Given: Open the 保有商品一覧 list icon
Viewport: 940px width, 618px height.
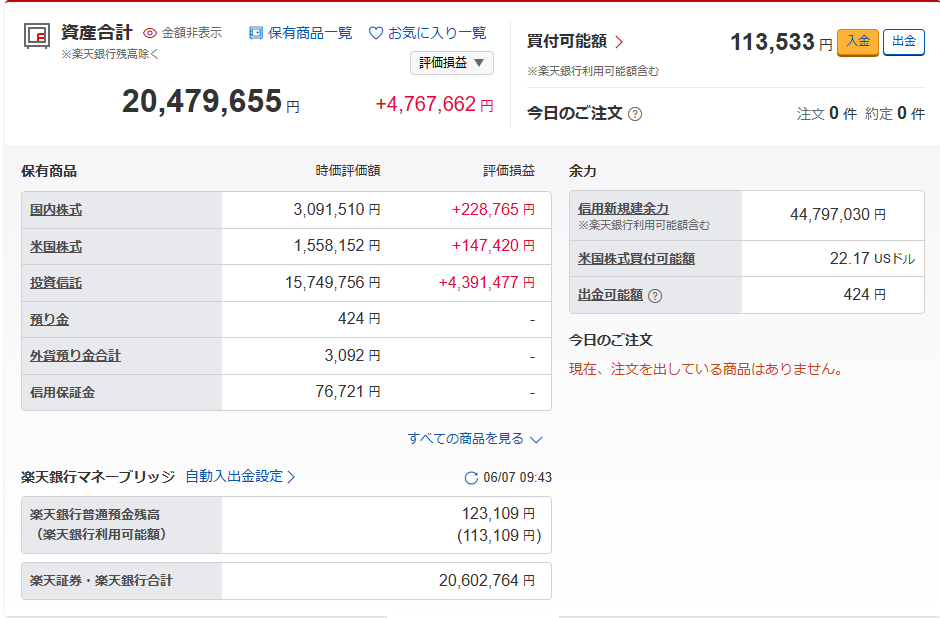Looking at the screenshot, I should click(256, 33).
